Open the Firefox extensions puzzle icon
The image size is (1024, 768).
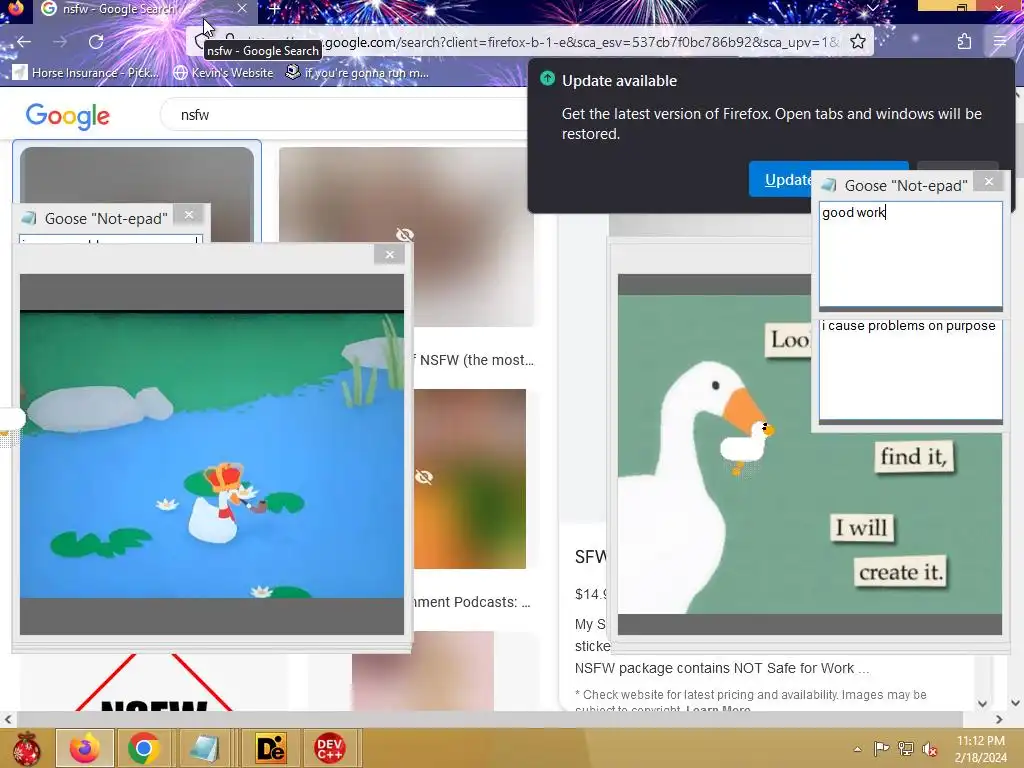point(964,42)
